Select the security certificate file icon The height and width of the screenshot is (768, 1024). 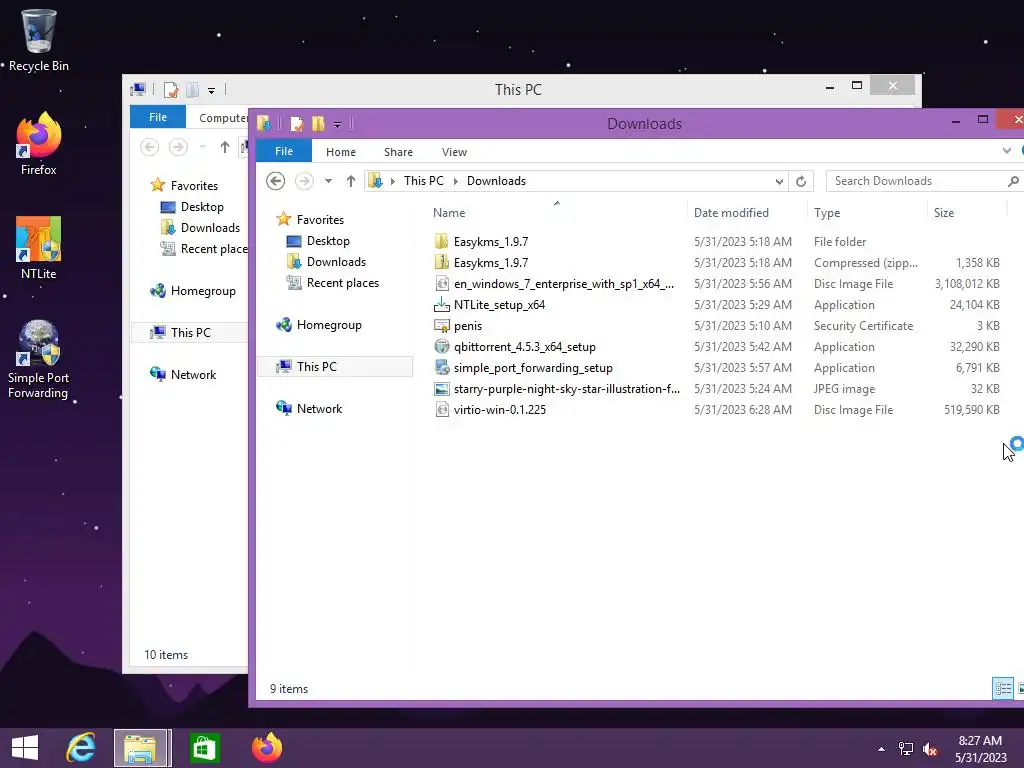click(442, 325)
